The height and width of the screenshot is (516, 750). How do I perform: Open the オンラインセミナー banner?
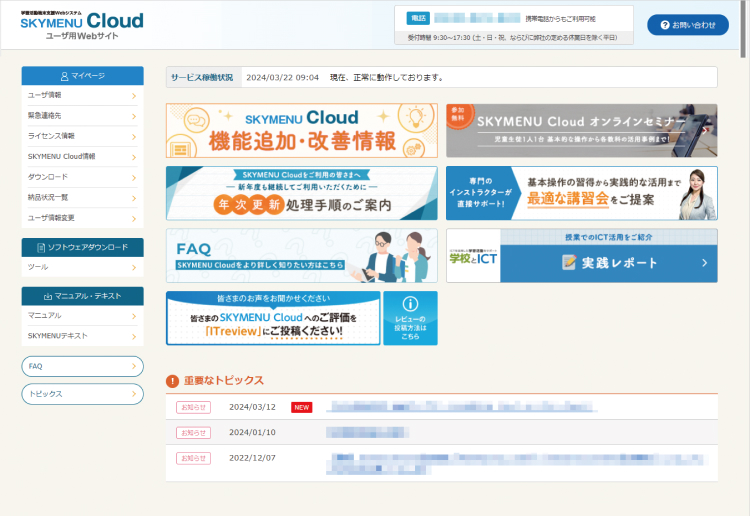(x=582, y=131)
